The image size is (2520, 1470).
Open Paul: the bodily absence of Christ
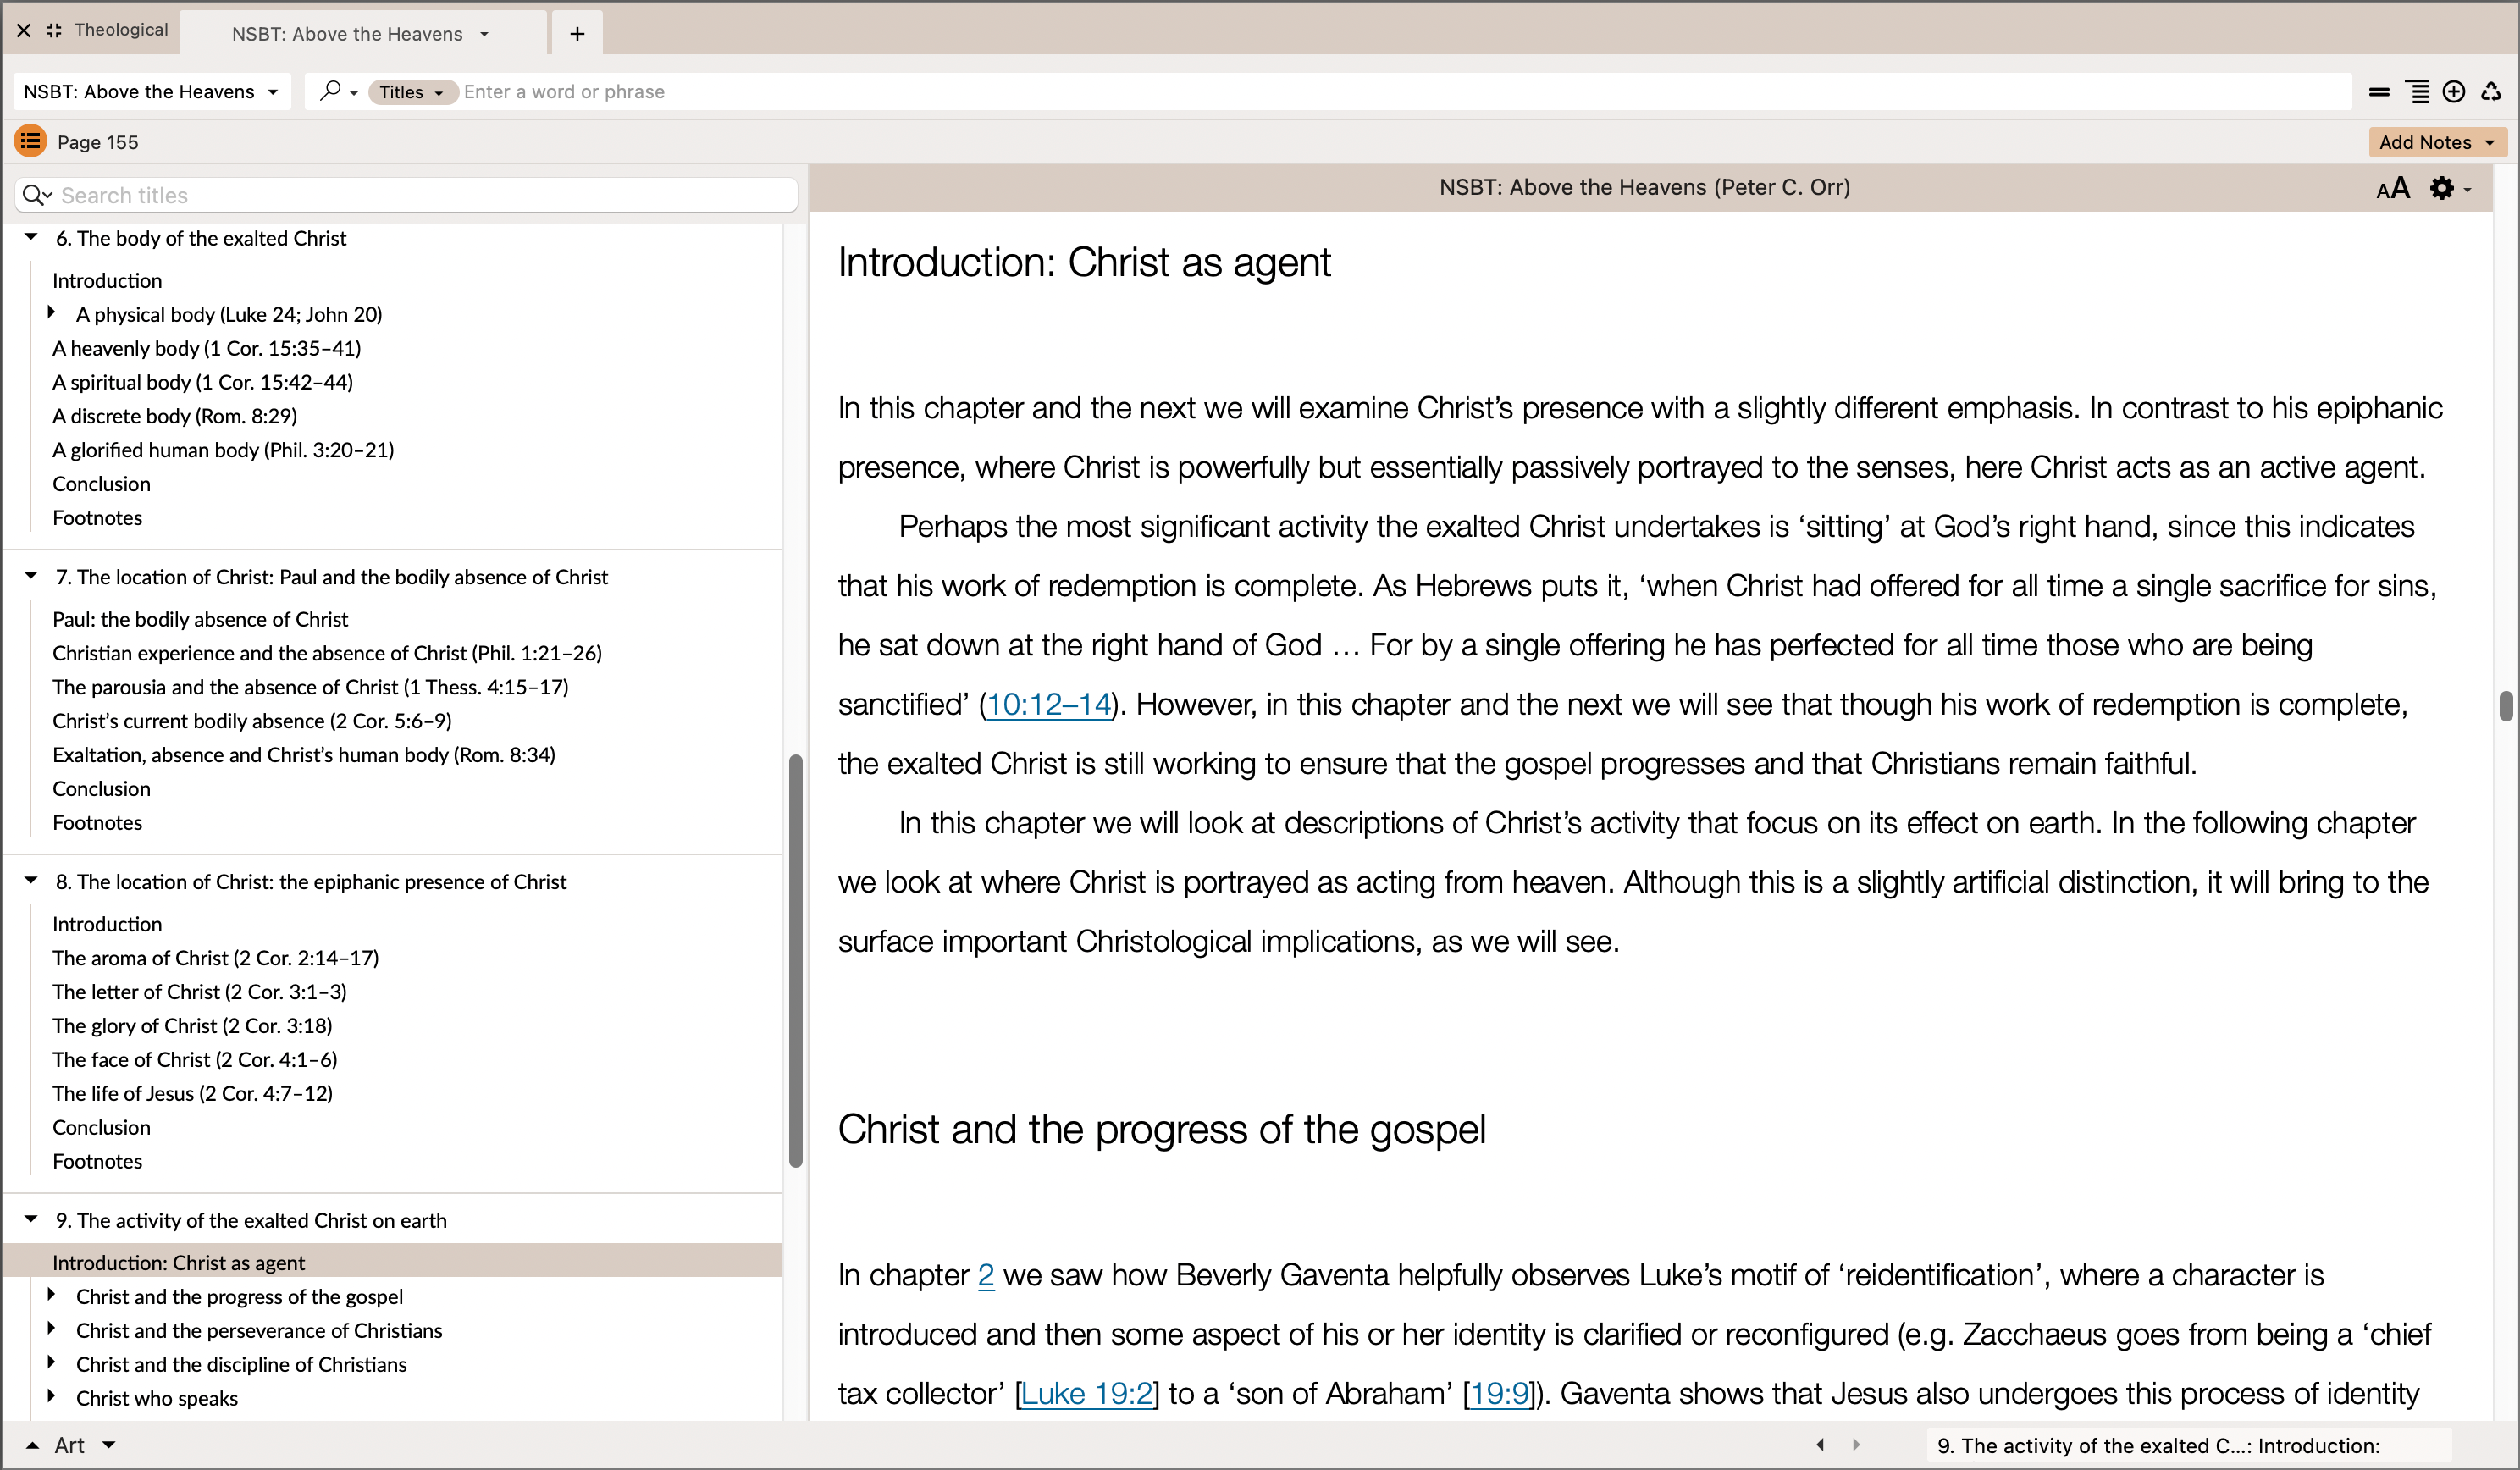200,619
